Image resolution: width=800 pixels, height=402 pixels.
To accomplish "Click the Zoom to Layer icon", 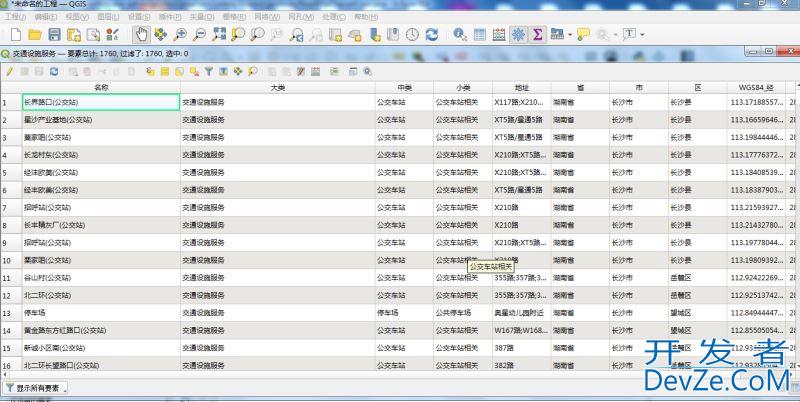I will (257, 34).
